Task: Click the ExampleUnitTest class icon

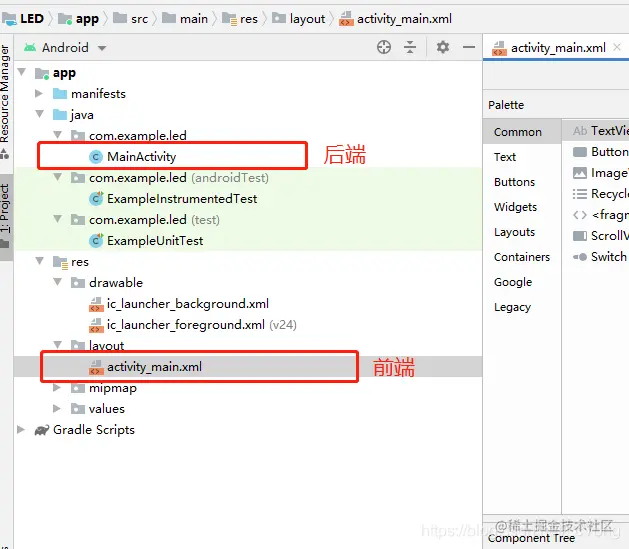Action: click(x=96, y=241)
